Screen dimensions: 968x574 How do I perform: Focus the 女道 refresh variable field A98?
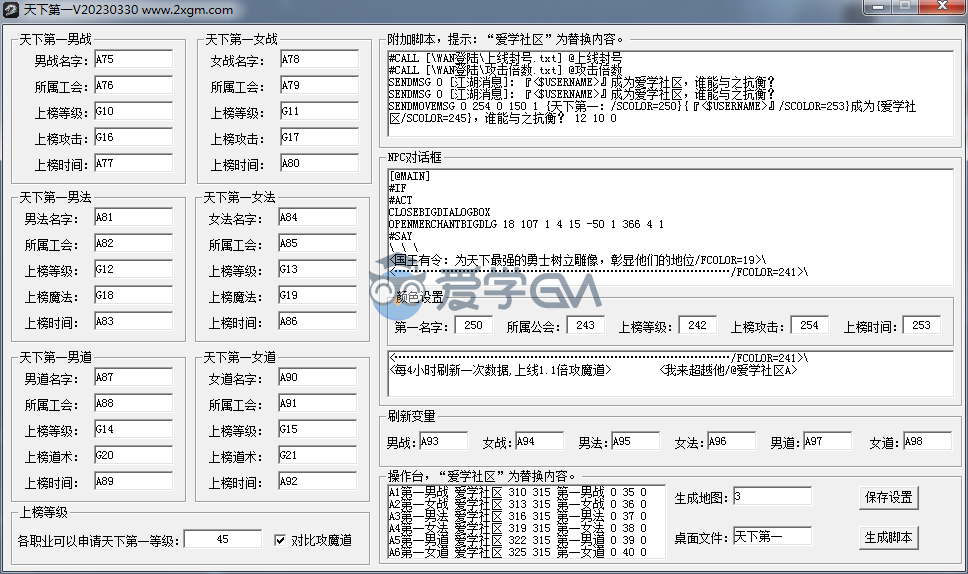click(x=926, y=441)
